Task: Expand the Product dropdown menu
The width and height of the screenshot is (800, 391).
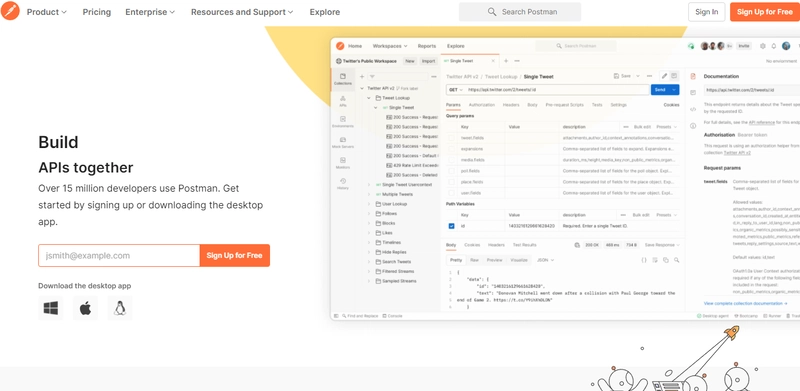Action: pos(47,12)
